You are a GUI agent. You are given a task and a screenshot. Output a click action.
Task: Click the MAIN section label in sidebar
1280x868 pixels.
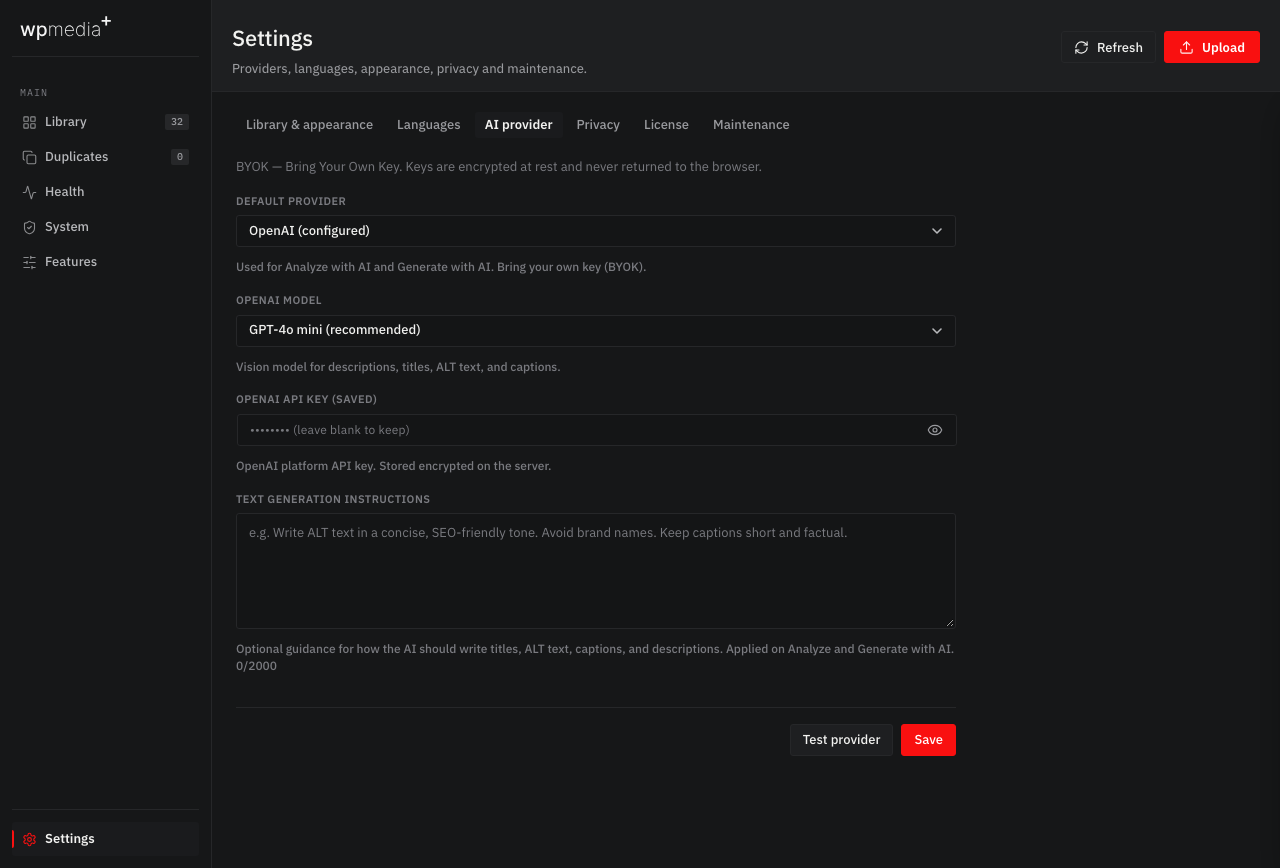pyautogui.click(x=34, y=93)
